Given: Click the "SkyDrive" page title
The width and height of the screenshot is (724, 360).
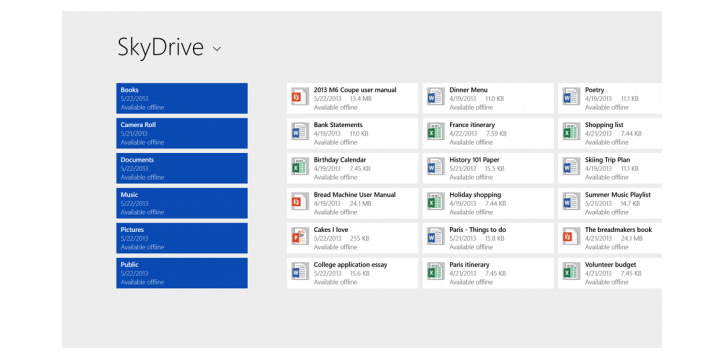Looking at the screenshot, I should 161,48.
